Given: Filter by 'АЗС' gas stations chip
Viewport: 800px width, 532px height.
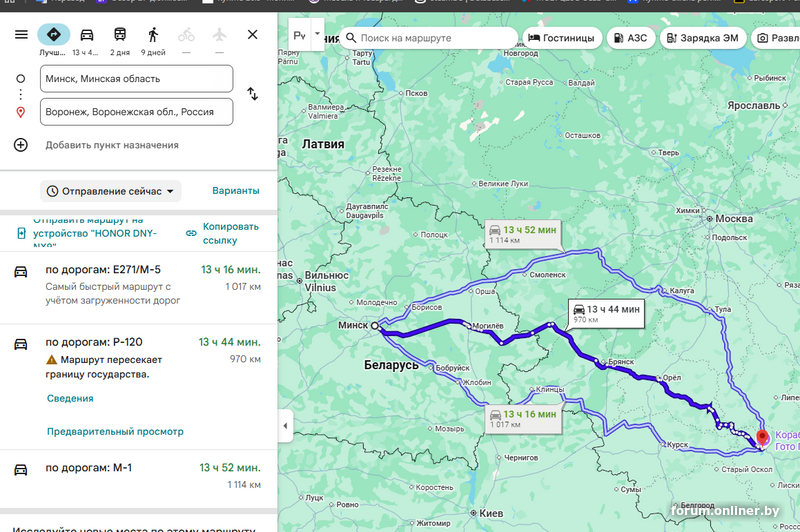Looking at the screenshot, I should 631,38.
